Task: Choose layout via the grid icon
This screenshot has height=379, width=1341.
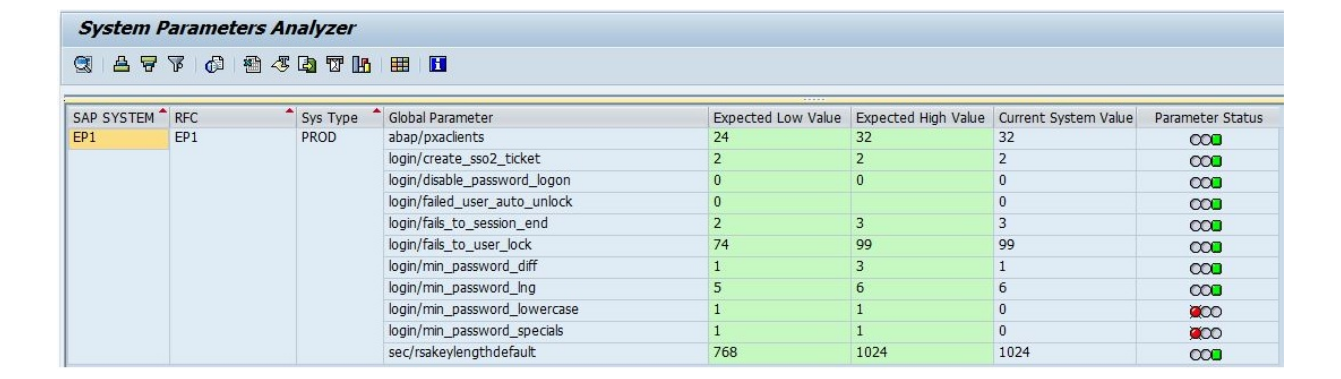Action: (400, 65)
